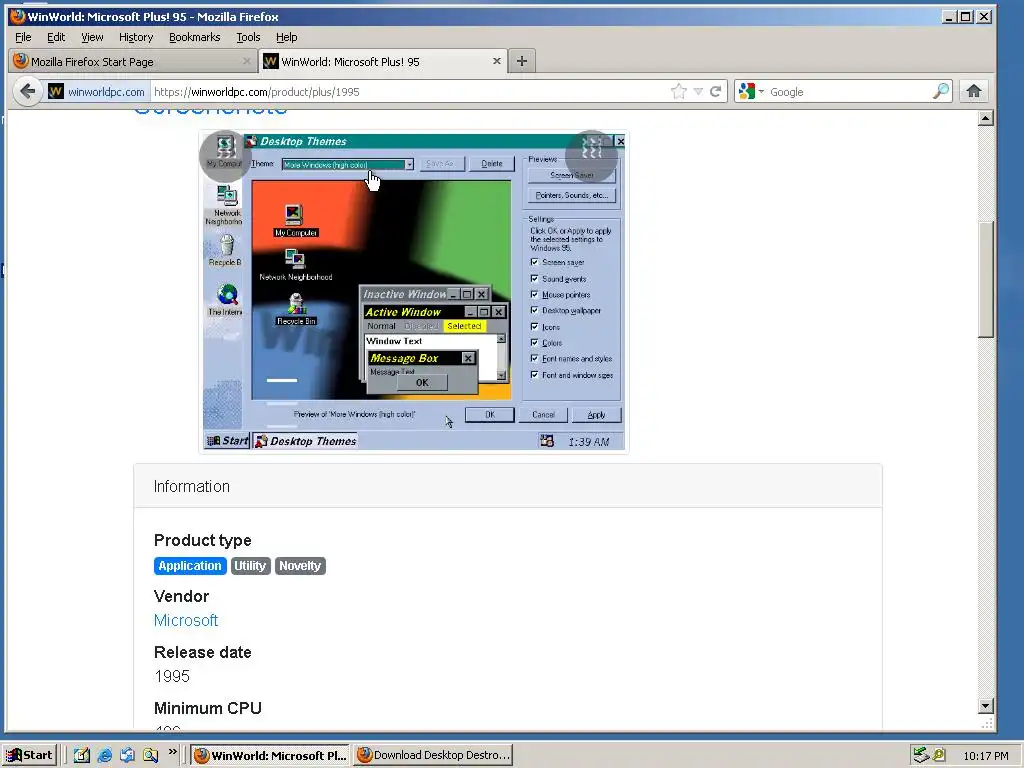Click the key icon in the system tray
Screen dimensions: 1024x768
(938, 755)
